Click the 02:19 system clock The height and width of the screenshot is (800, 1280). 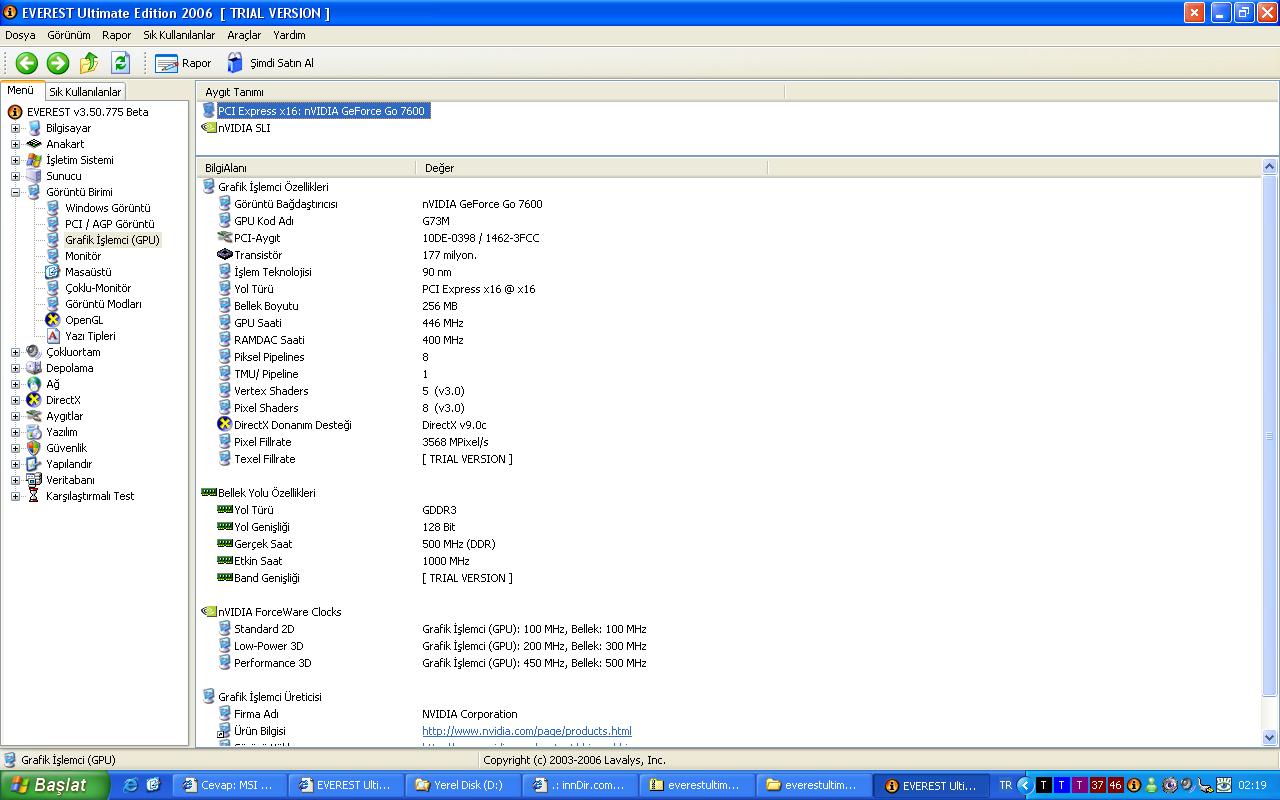(1252, 785)
